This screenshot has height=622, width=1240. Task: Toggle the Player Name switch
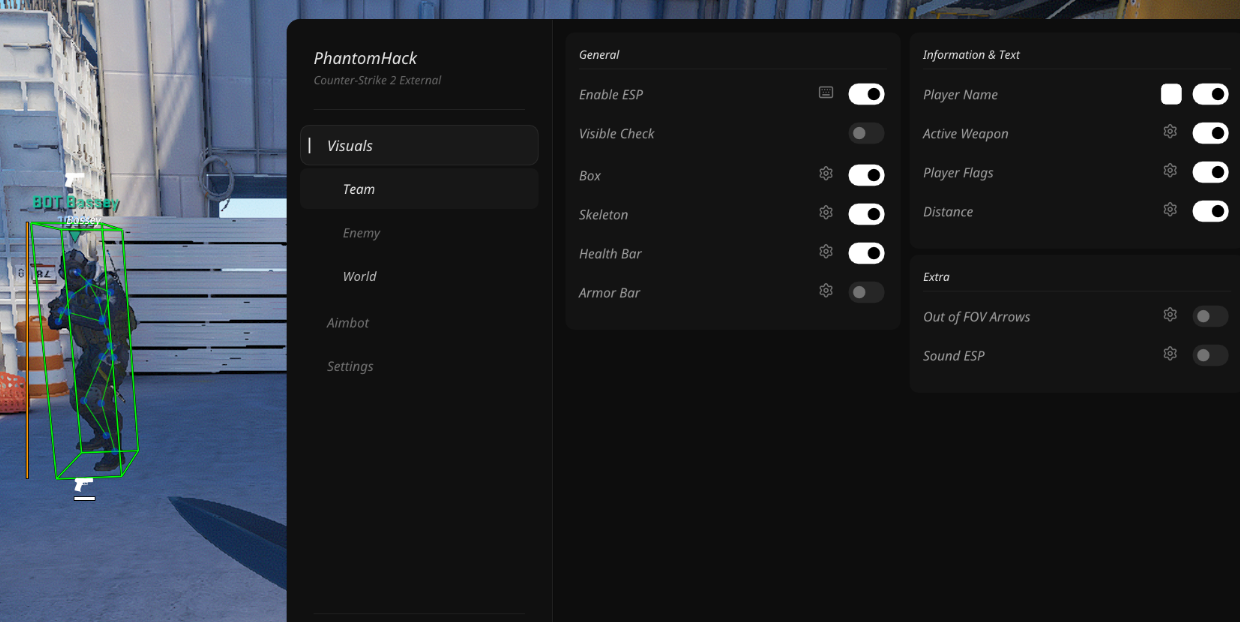tap(1210, 94)
